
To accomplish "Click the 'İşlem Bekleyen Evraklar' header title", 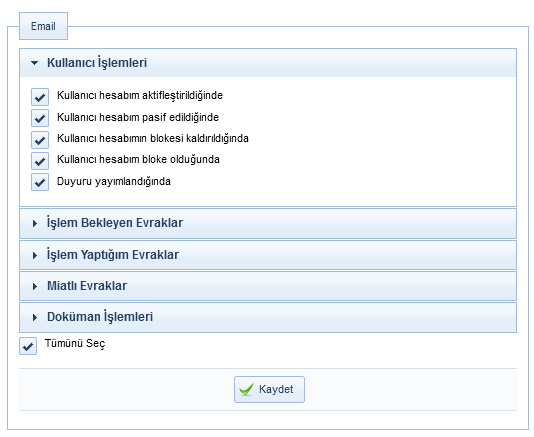I will [115, 223].
